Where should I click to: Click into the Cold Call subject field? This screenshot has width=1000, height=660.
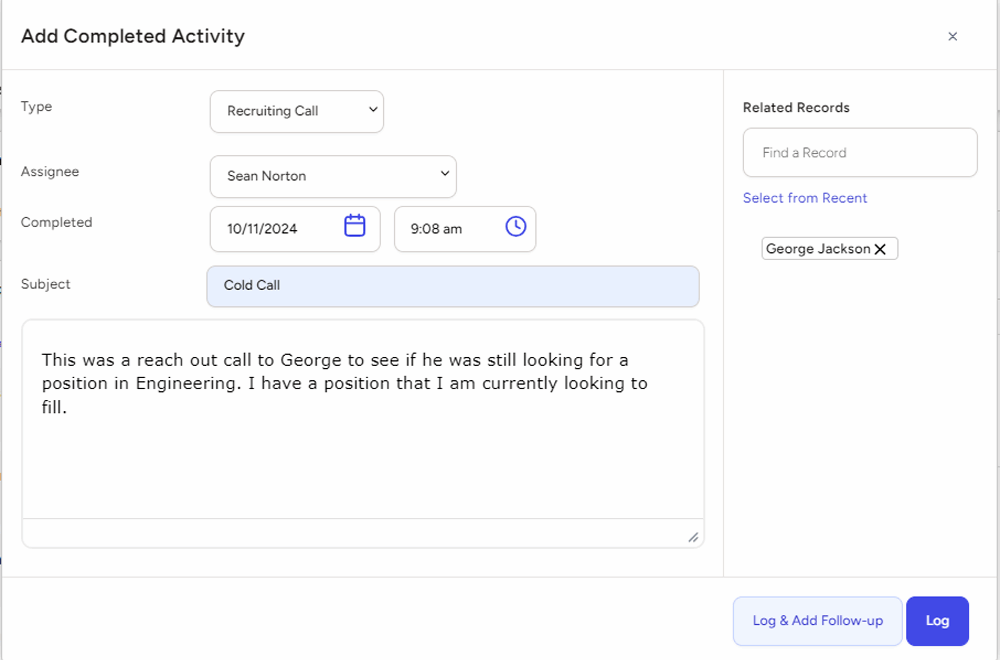(452, 286)
